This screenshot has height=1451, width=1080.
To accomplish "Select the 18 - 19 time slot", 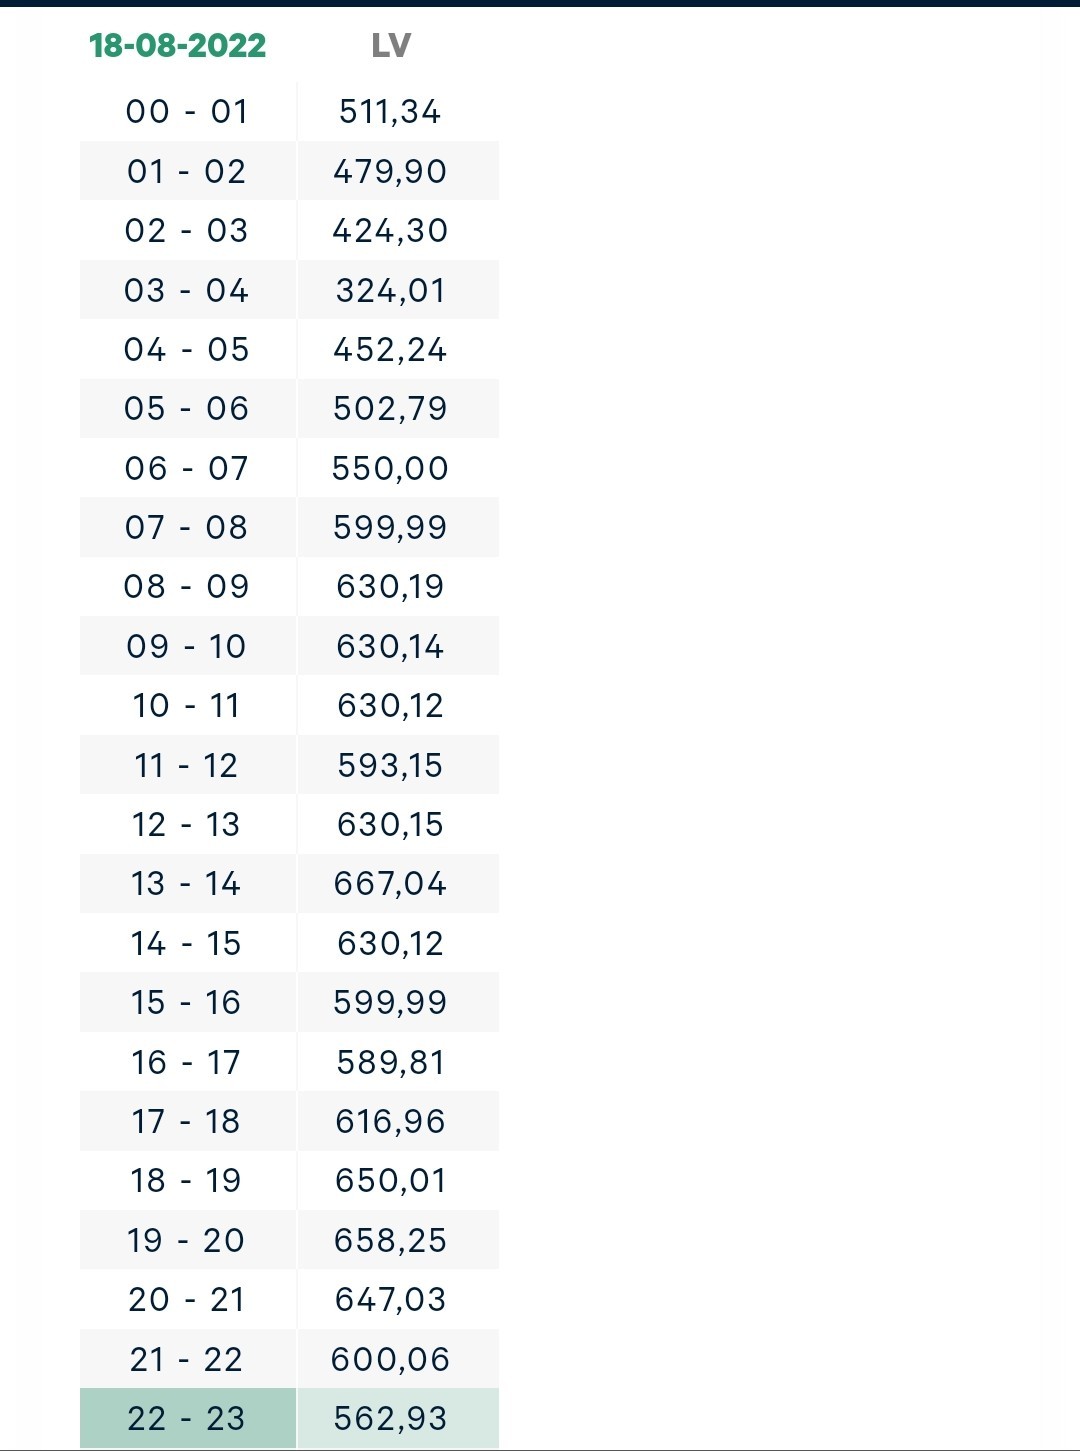I will point(187,1180).
